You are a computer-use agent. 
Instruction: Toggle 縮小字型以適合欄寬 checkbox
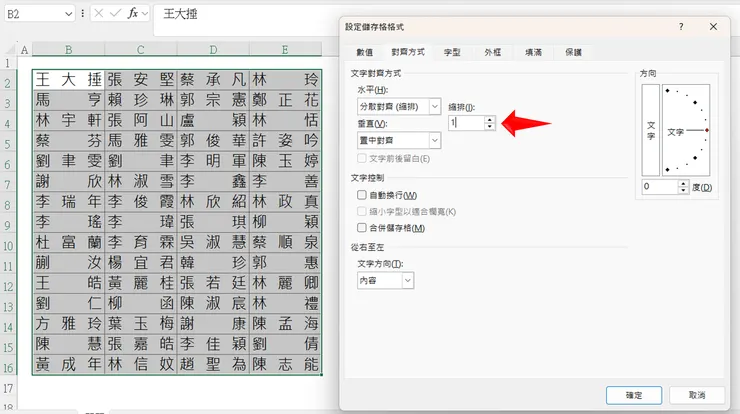(x=362, y=211)
